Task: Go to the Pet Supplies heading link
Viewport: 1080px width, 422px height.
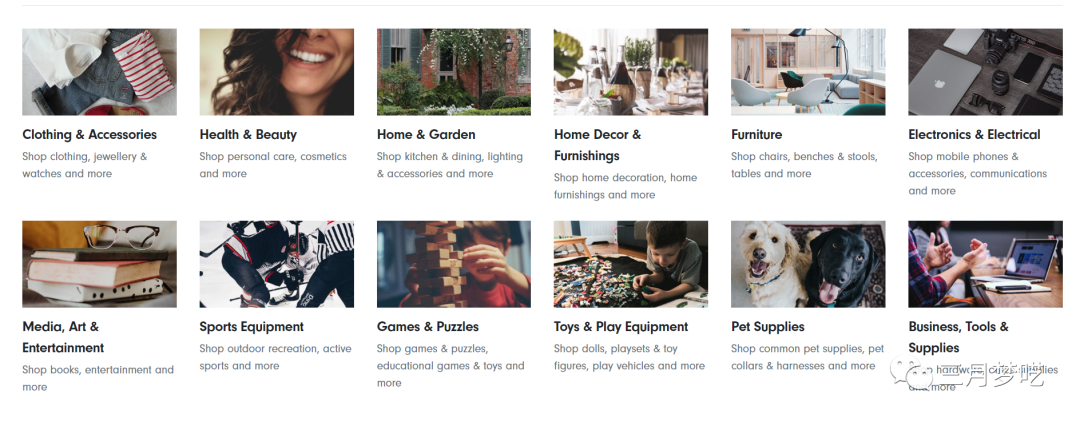Action: [x=767, y=327]
